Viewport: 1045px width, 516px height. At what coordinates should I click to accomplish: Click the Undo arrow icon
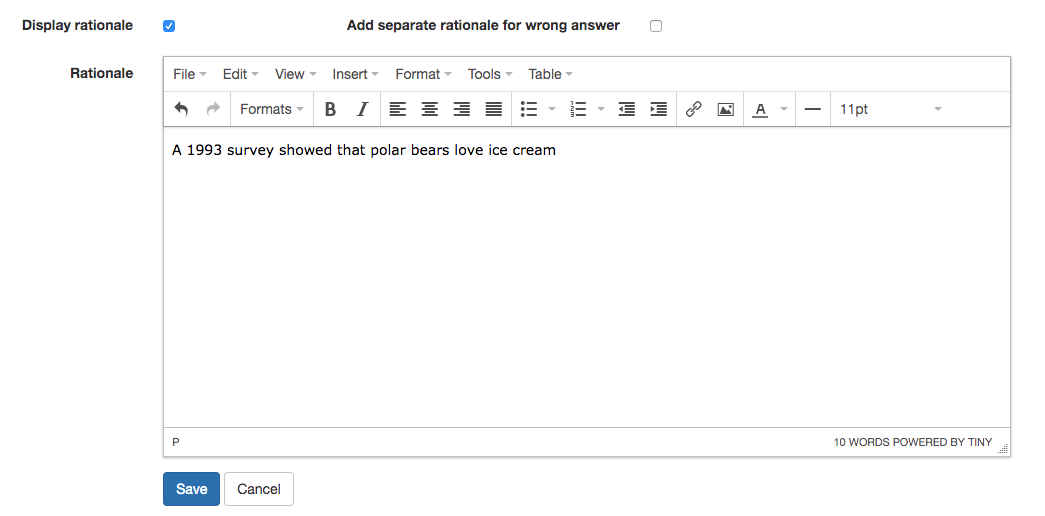tap(181, 110)
